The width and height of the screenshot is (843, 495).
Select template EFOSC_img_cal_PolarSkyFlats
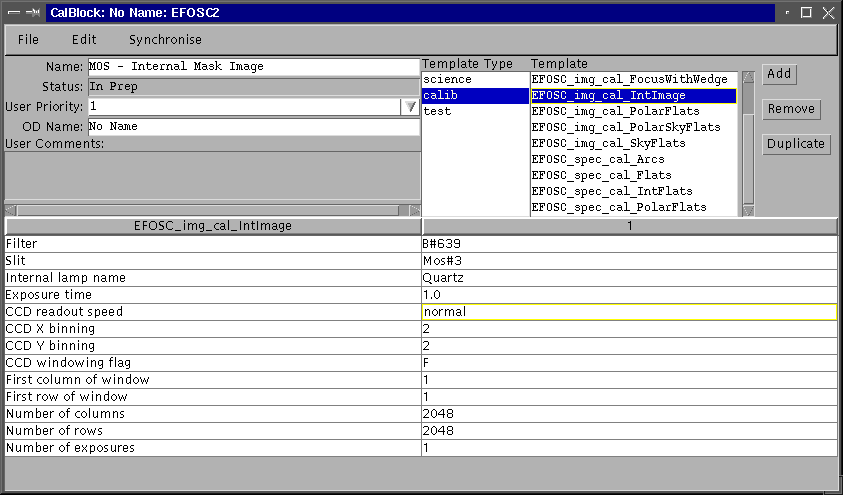pos(633,127)
